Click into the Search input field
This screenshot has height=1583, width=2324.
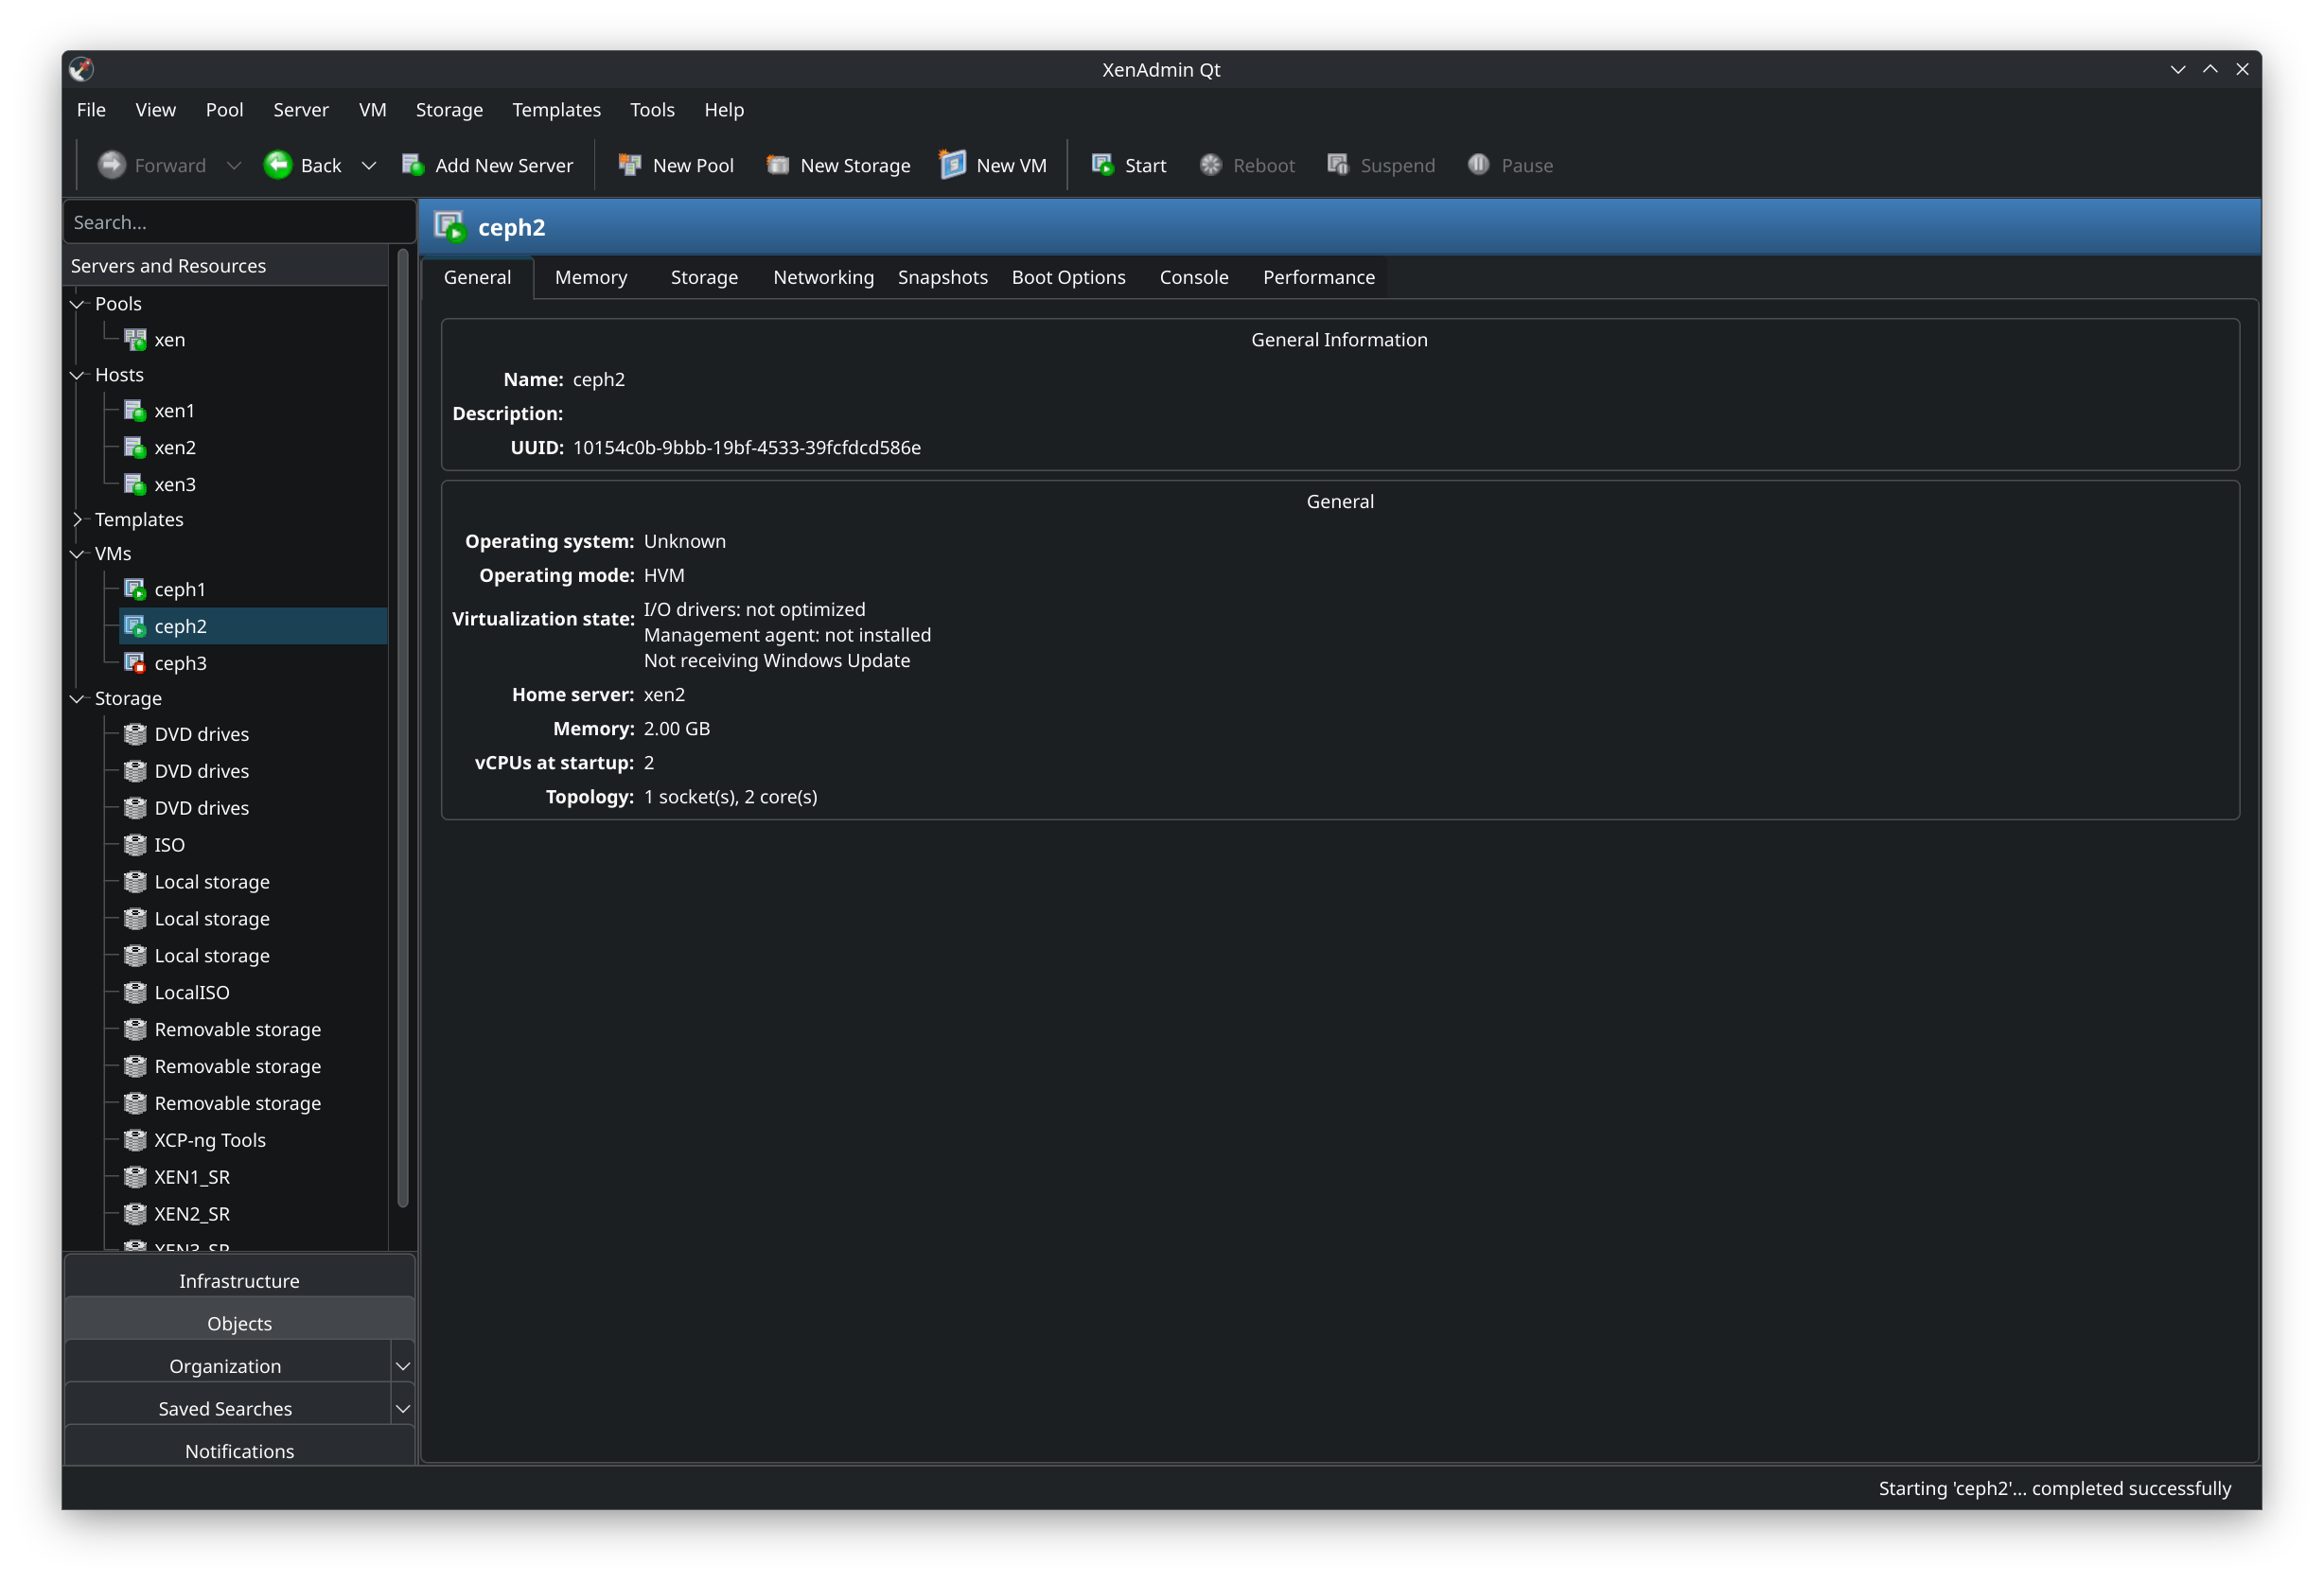click(239, 222)
